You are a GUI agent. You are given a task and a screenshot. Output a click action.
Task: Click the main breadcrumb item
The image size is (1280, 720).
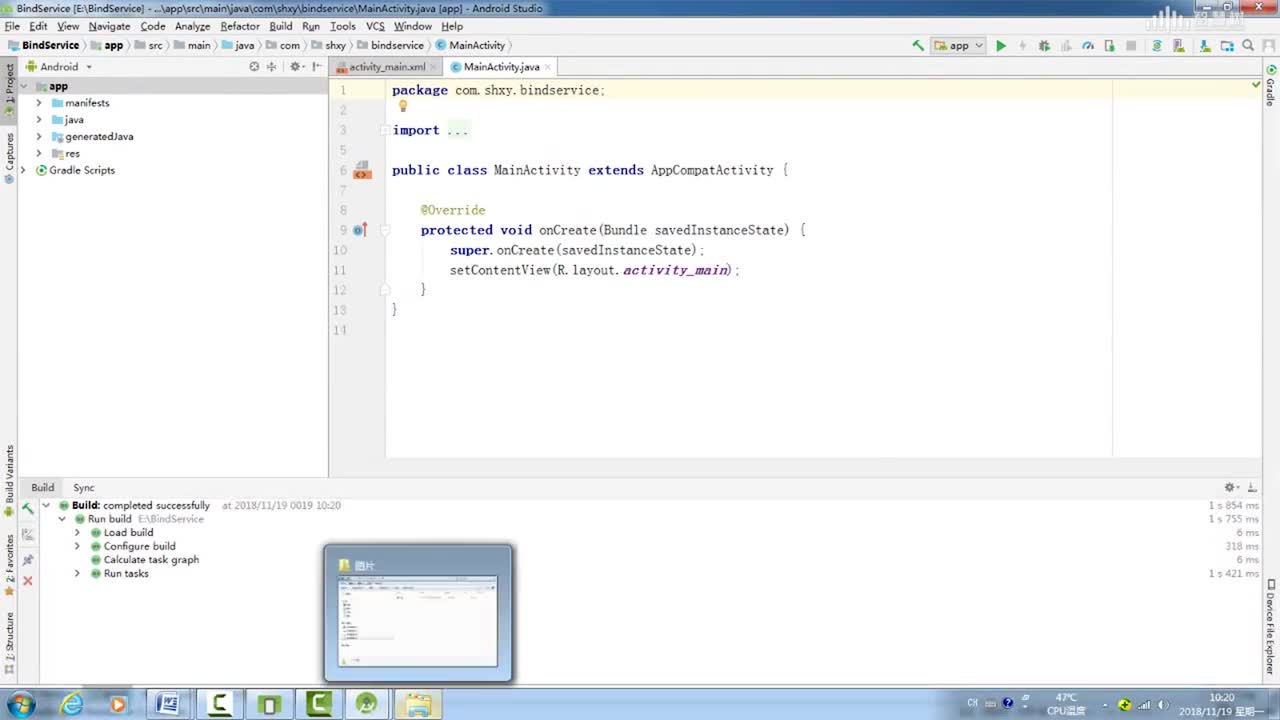(192, 46)
